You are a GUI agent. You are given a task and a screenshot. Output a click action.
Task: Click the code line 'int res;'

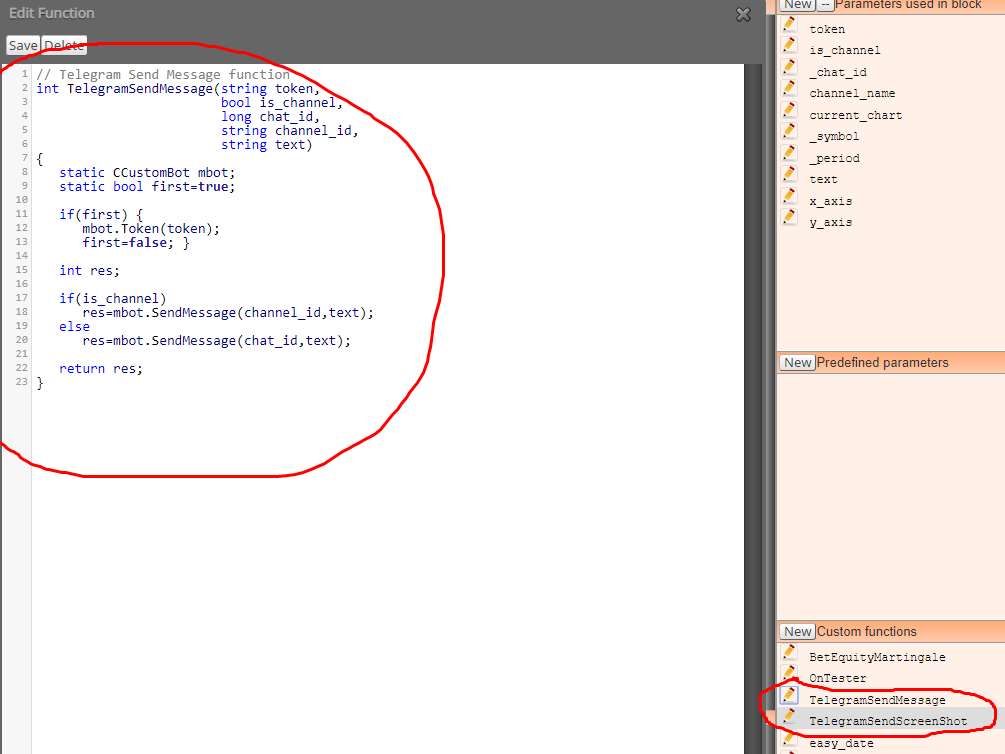(x=89, y=271)
